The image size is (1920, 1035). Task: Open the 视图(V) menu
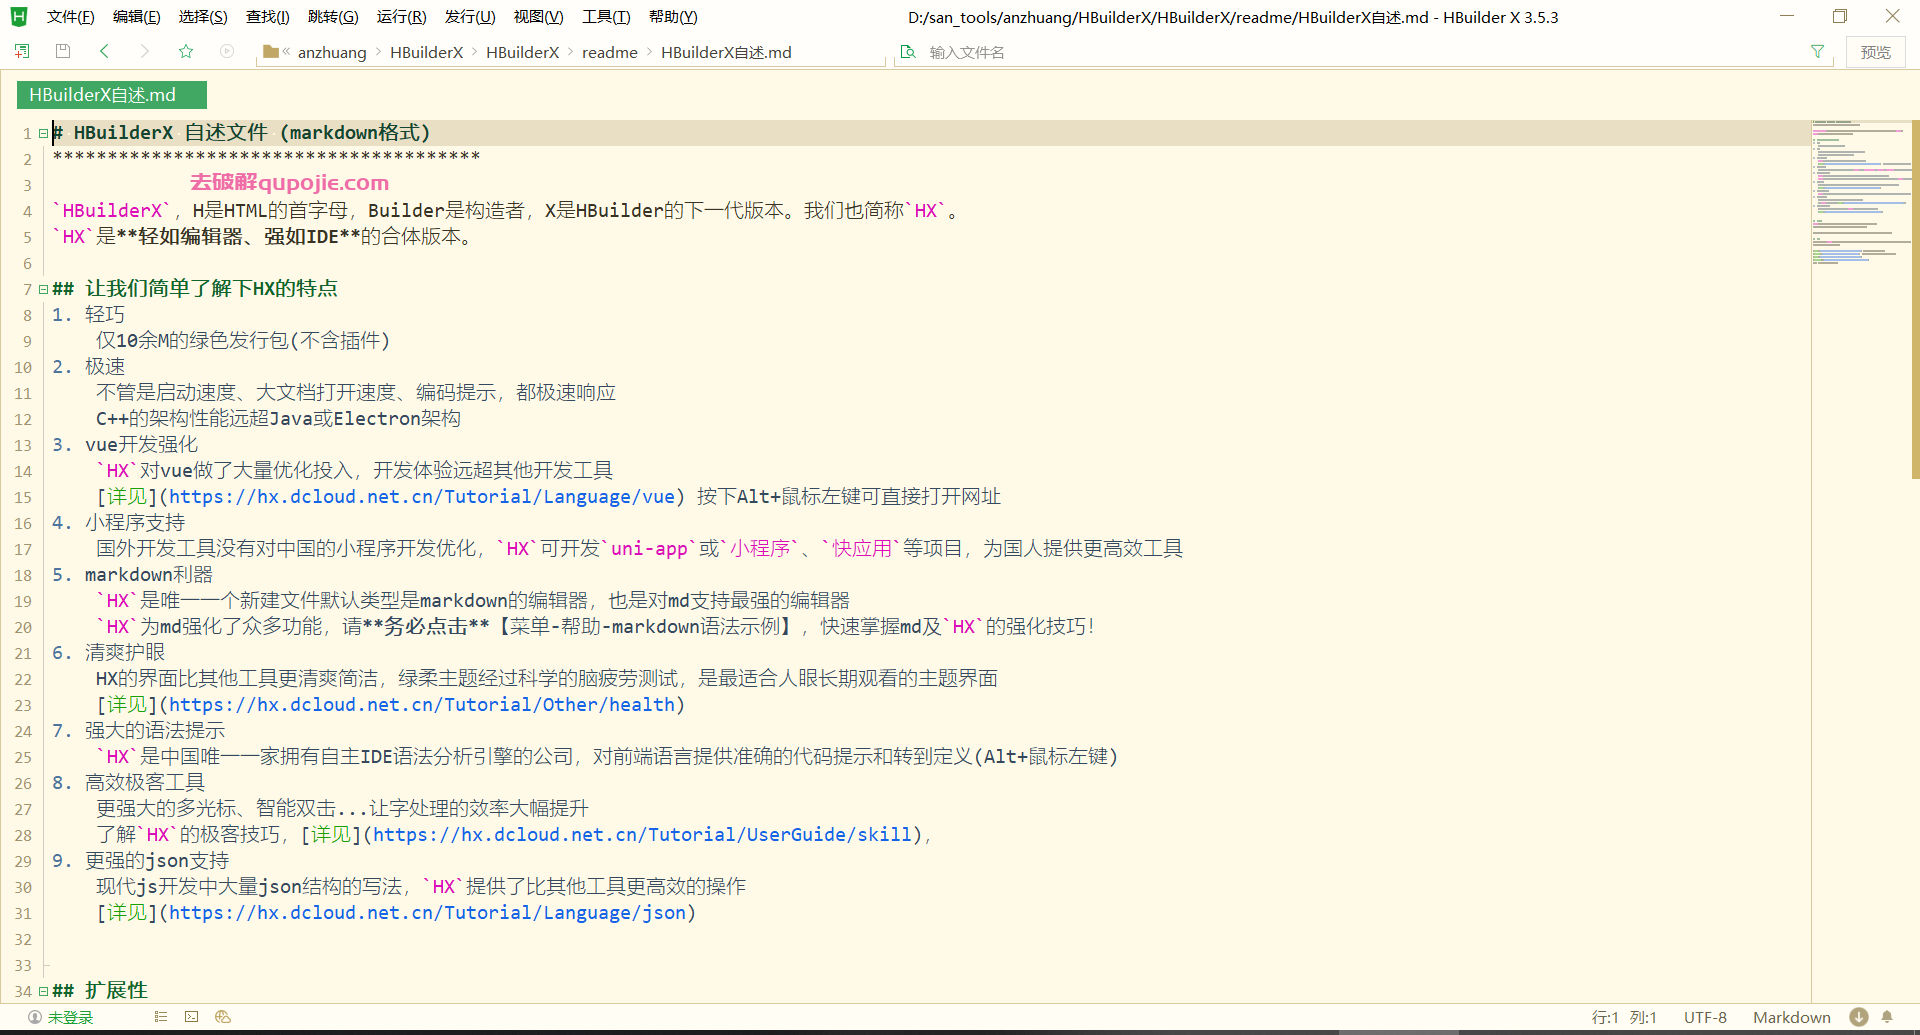click(x=538, y=17)
